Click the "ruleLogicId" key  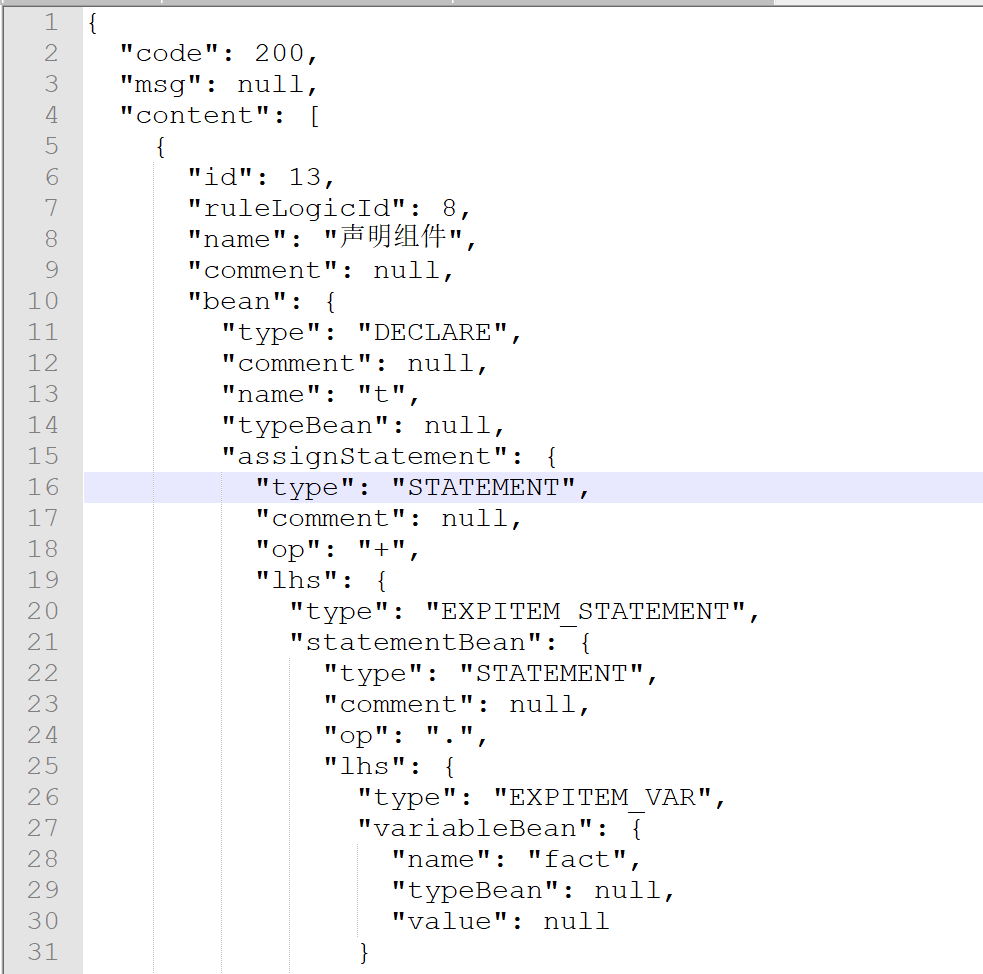(x=296, y=208)
